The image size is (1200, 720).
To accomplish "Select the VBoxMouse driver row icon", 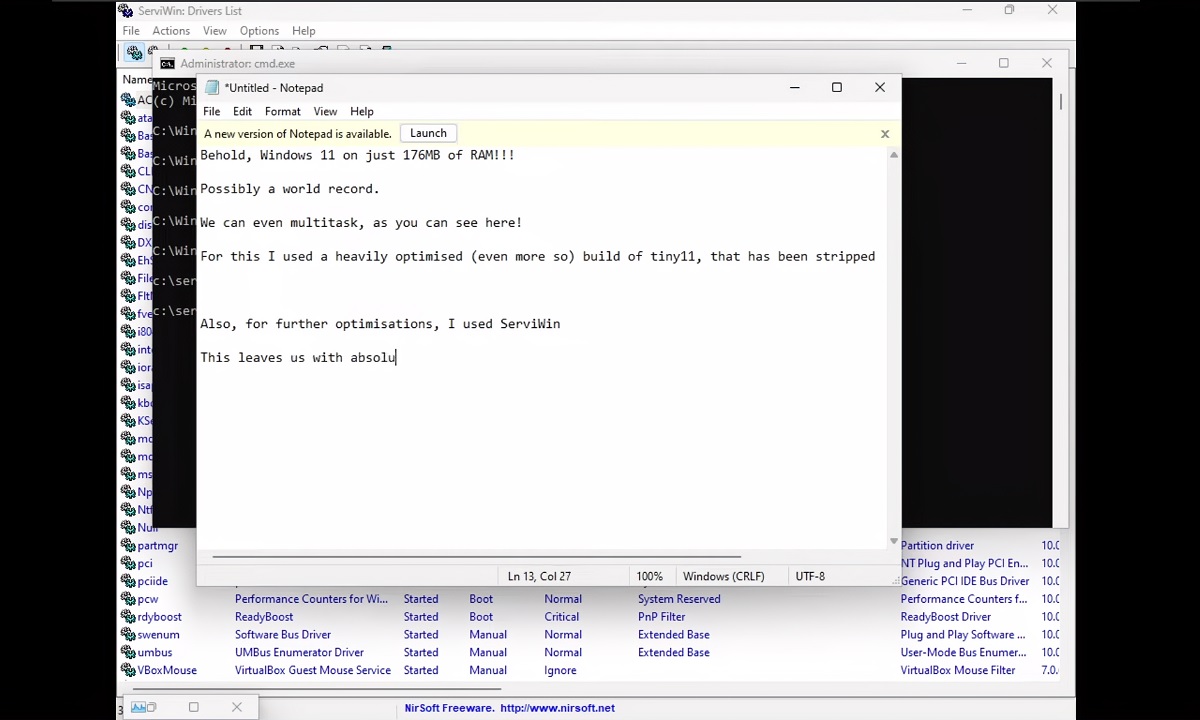I will coord(128,671).
